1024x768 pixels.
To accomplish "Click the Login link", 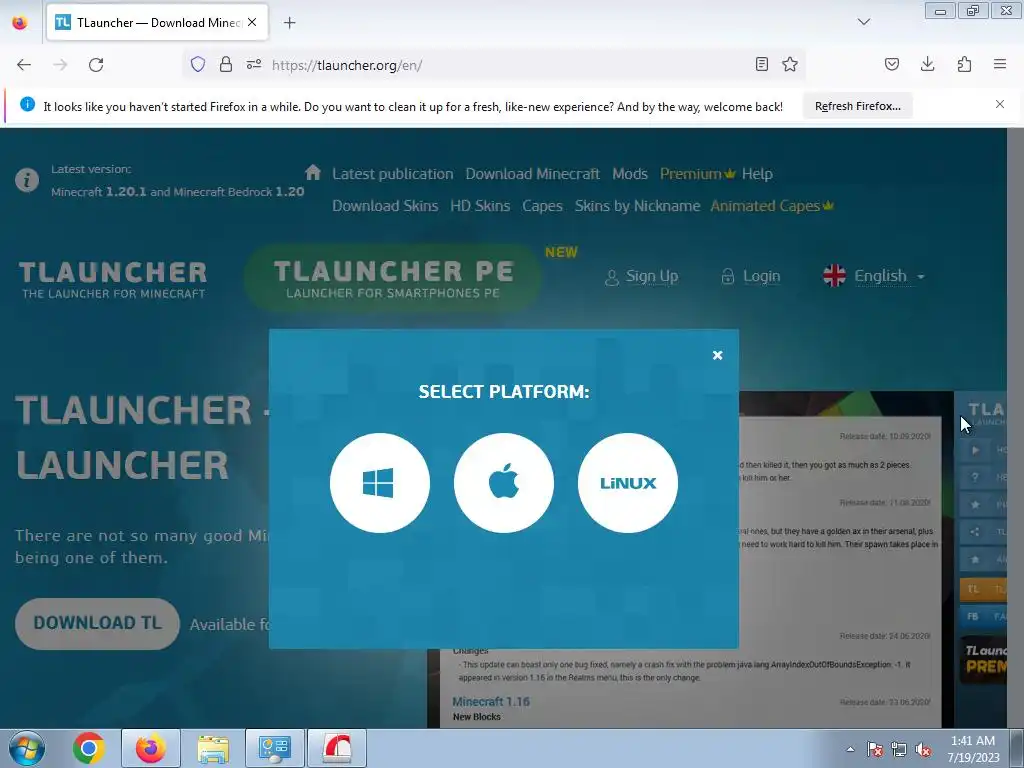I will coord(751,276).
